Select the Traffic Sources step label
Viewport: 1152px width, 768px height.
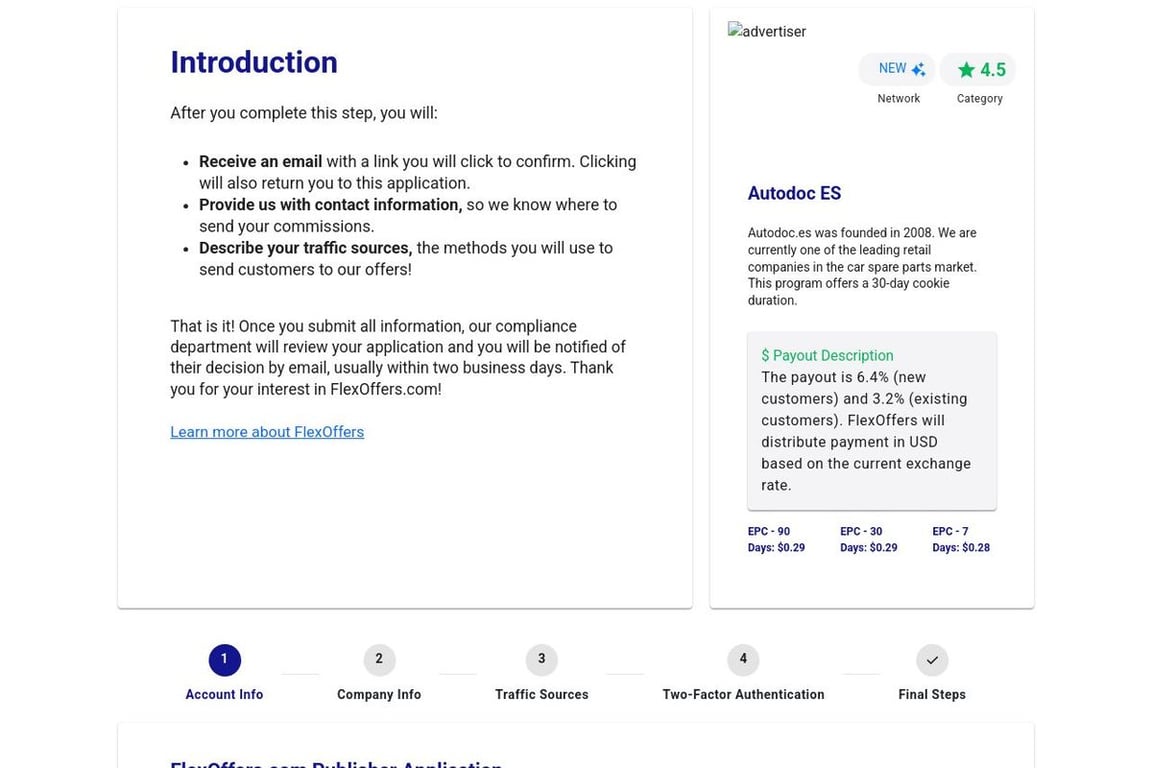(541, 695)
